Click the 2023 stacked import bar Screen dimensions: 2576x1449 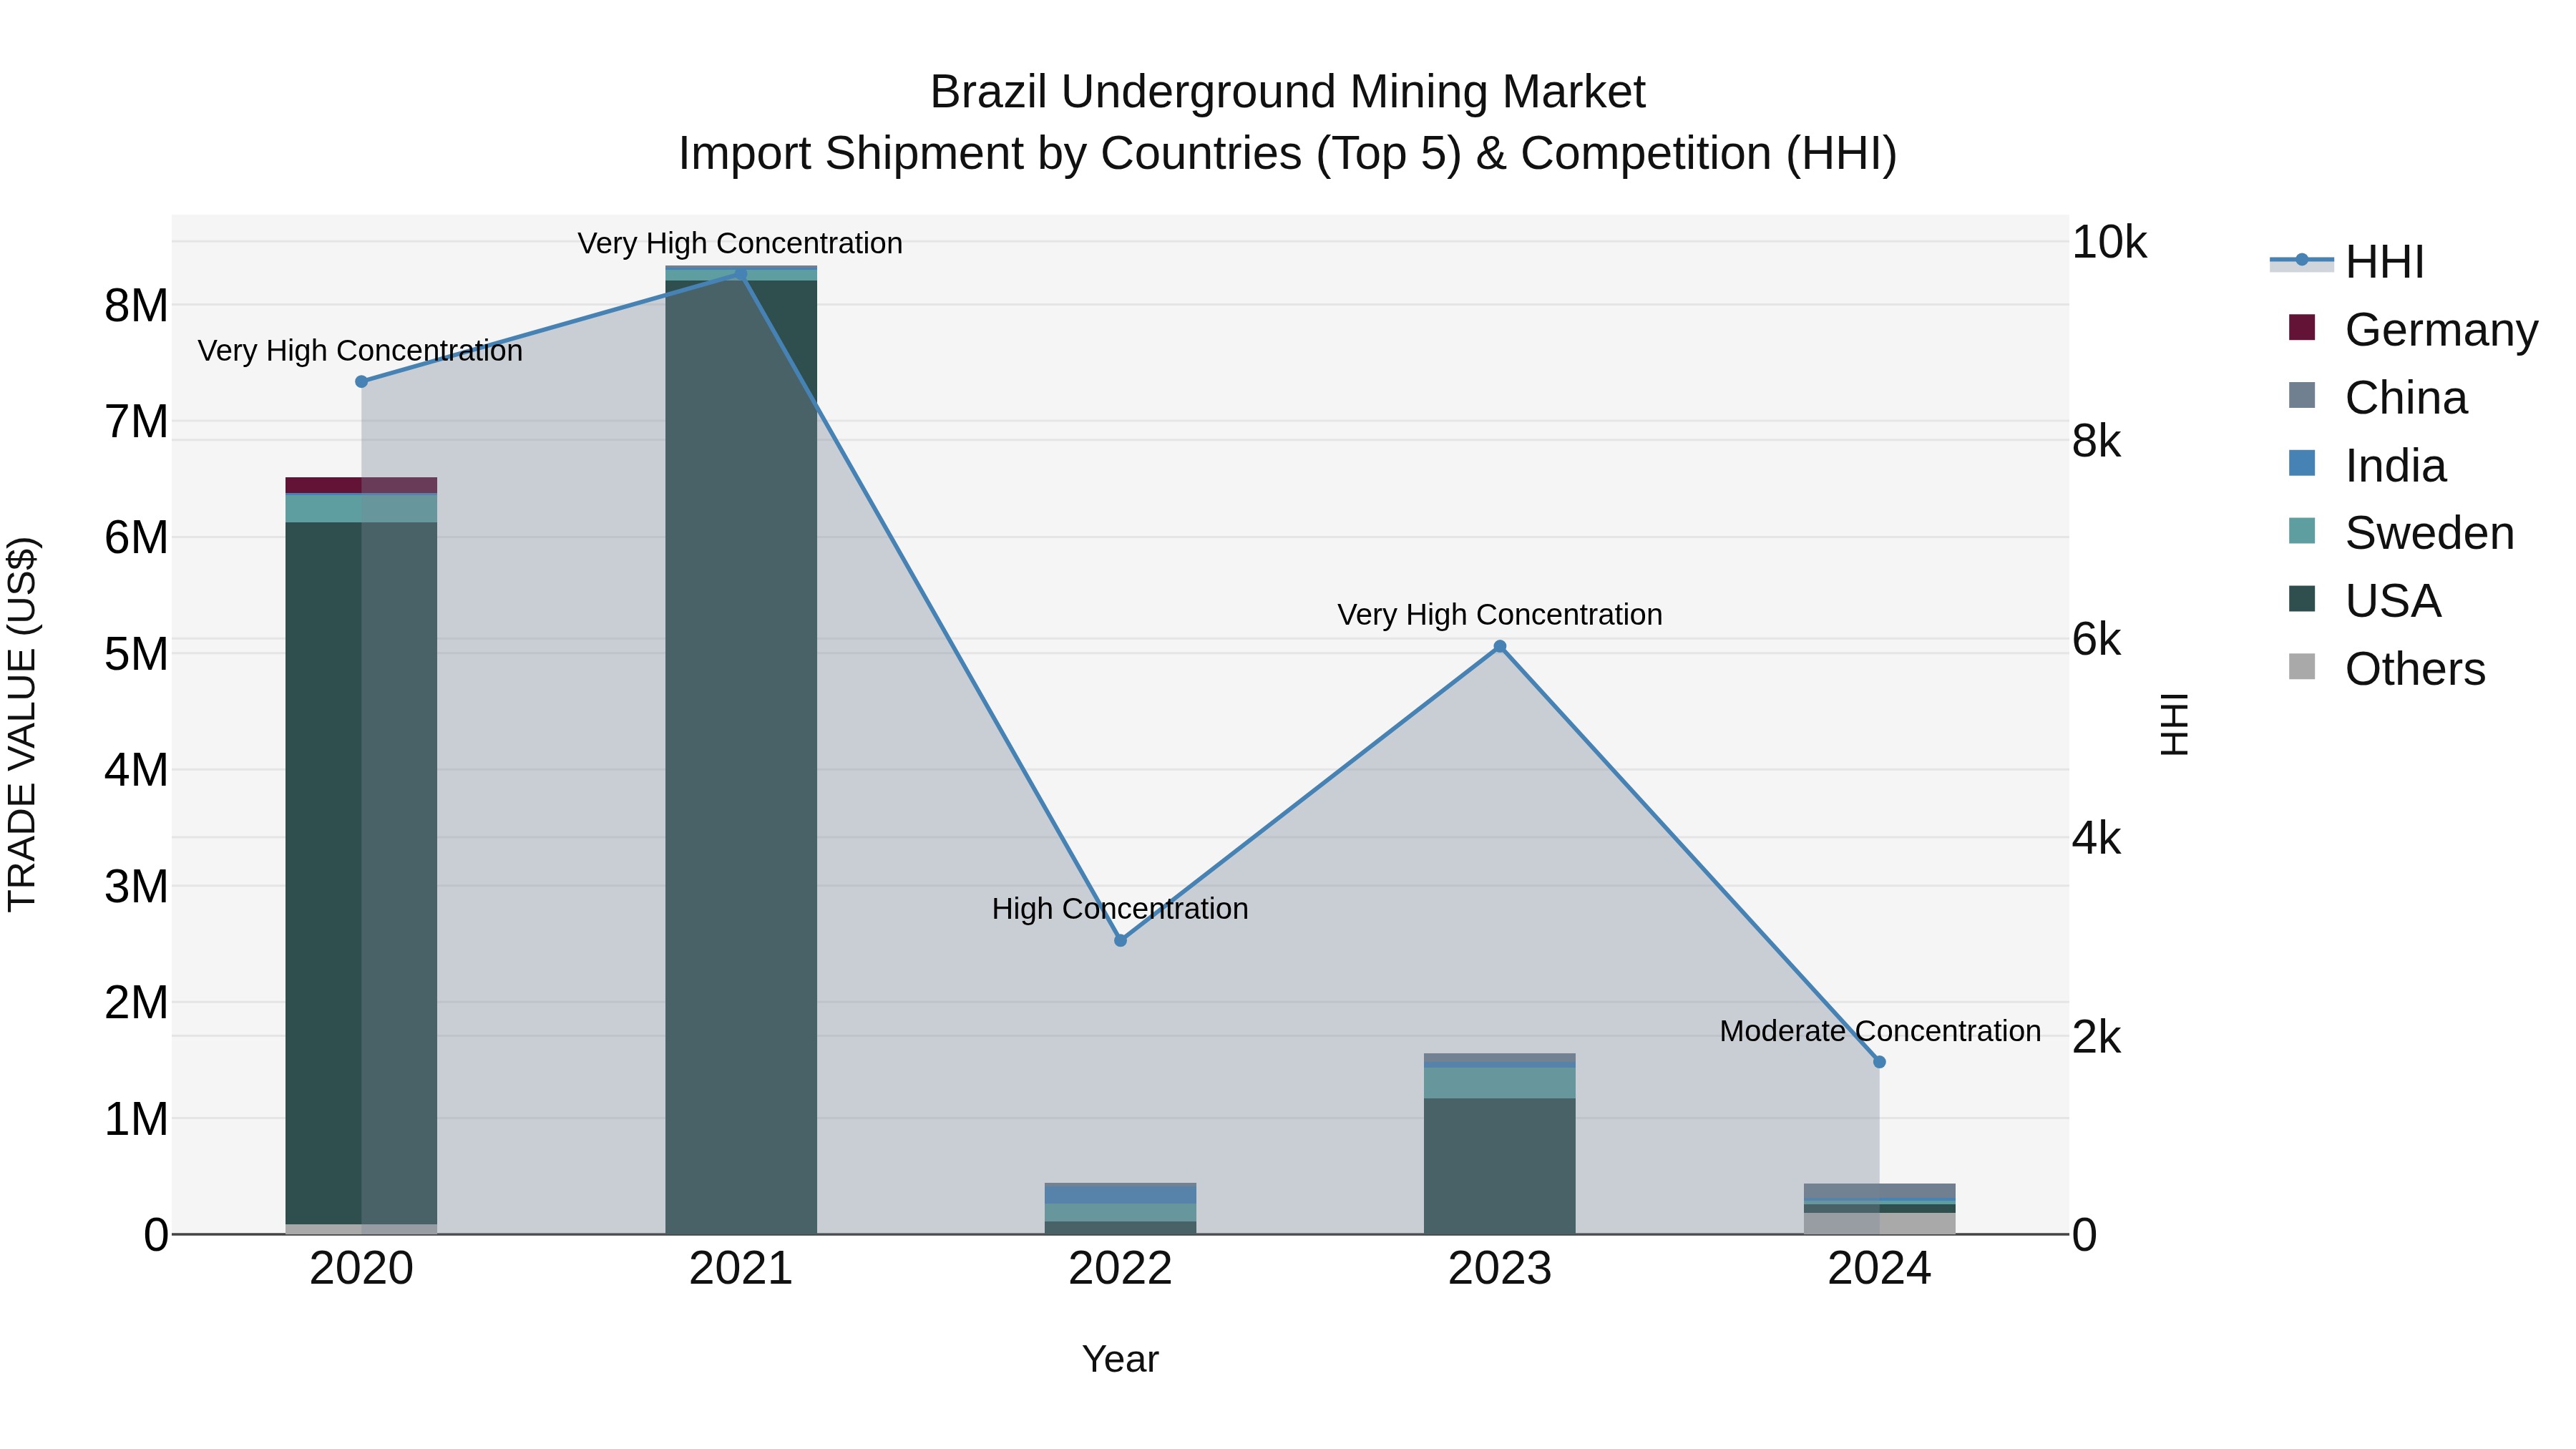coord(1500,1144)
